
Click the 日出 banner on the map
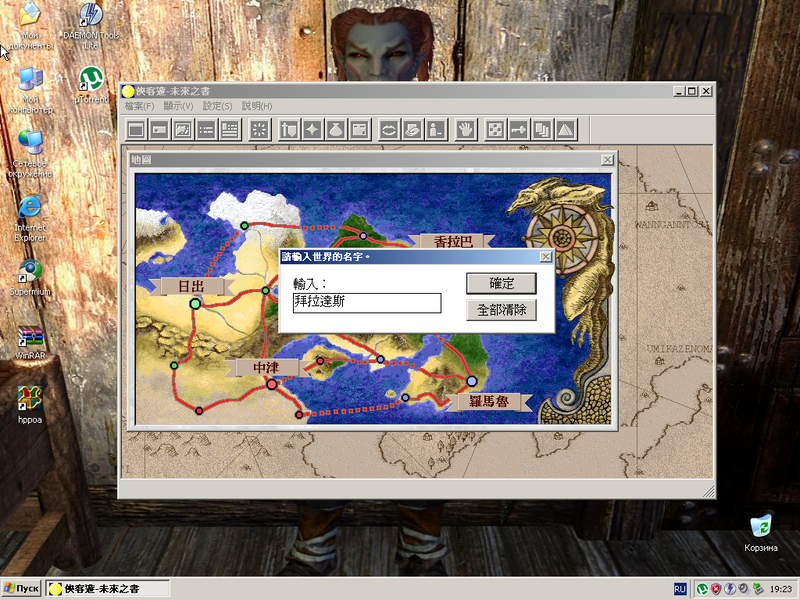tap(191, 286)
